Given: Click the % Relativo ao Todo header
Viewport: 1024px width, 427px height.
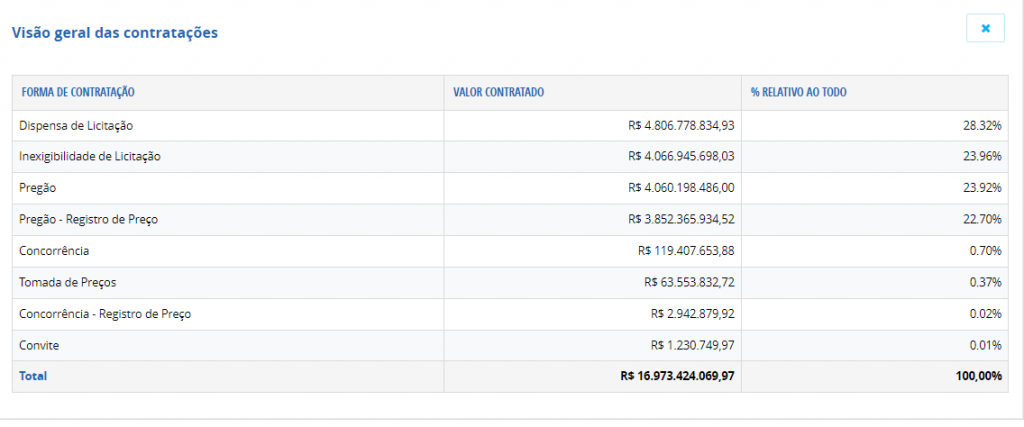Looking at the screenshot, I should 799,92.
